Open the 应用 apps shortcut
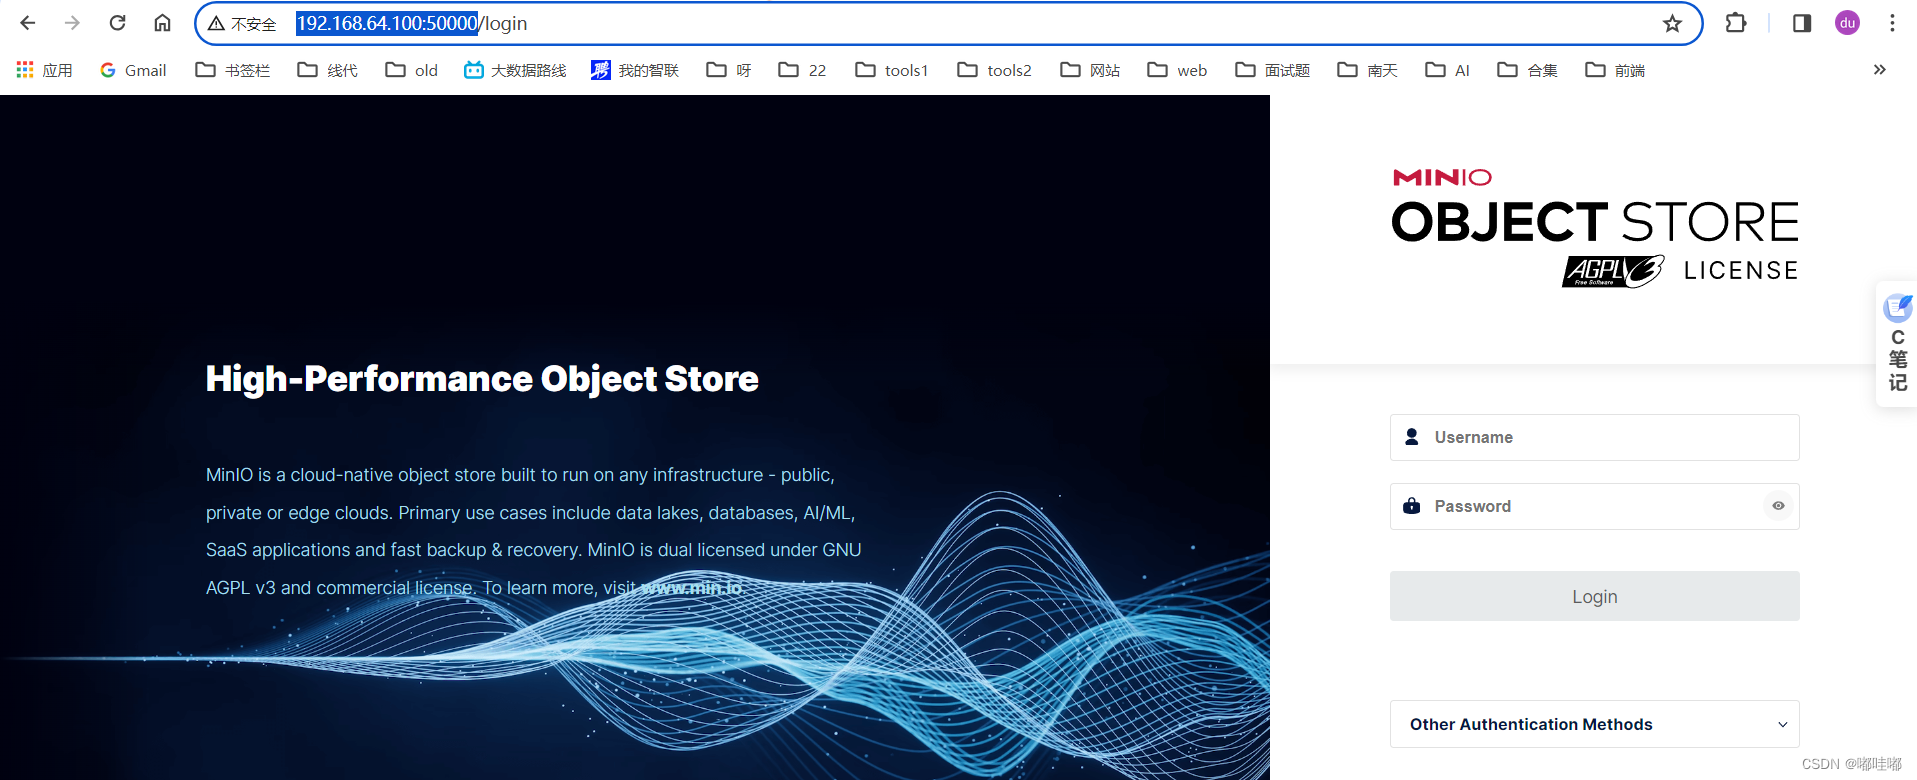This screenshot has height=780, width=1917. 45,70
